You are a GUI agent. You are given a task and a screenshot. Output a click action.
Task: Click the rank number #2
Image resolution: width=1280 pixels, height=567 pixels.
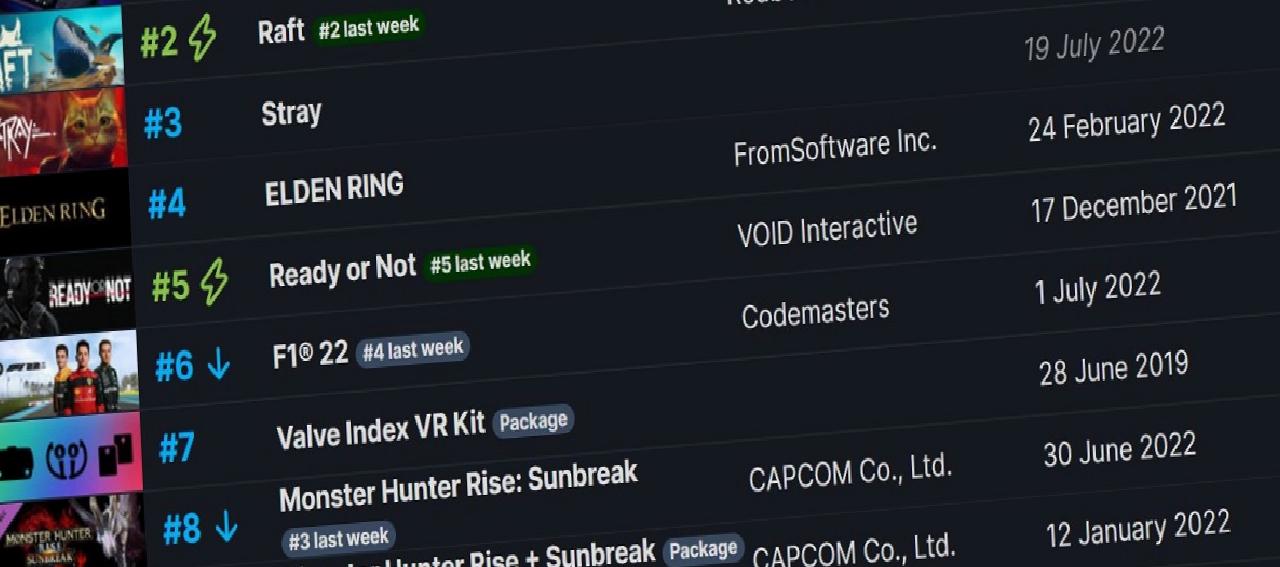159,42
